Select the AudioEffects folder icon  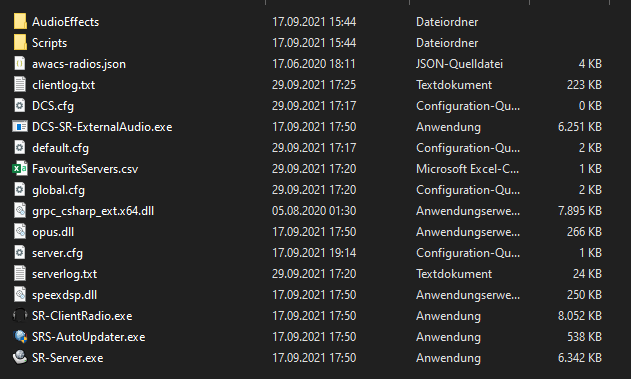(x=20, y=21)
